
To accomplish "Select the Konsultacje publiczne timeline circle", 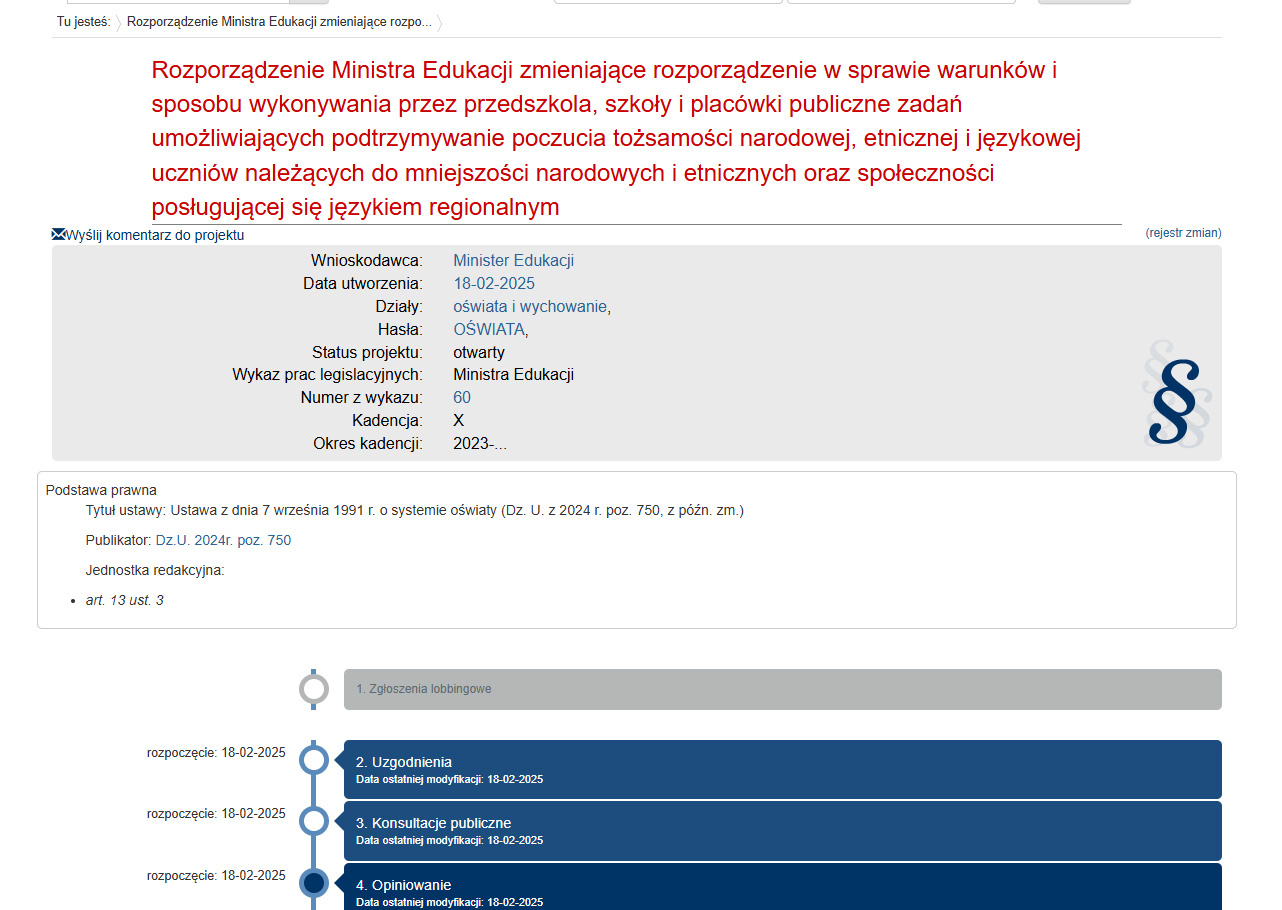I will [314, 821].
